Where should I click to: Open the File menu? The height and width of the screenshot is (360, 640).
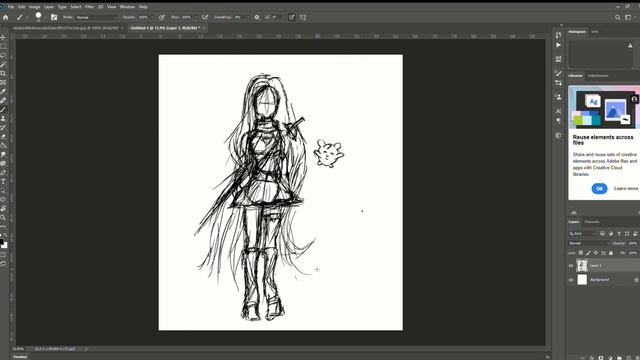(x=11, y=7)
